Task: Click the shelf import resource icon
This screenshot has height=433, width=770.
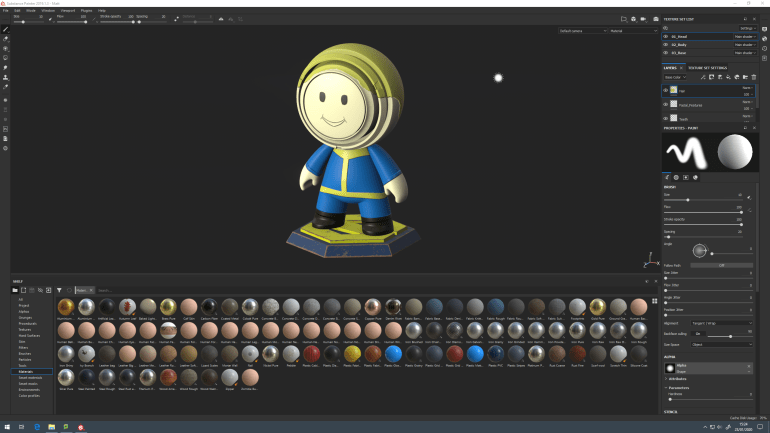Action: pos(49,290)
